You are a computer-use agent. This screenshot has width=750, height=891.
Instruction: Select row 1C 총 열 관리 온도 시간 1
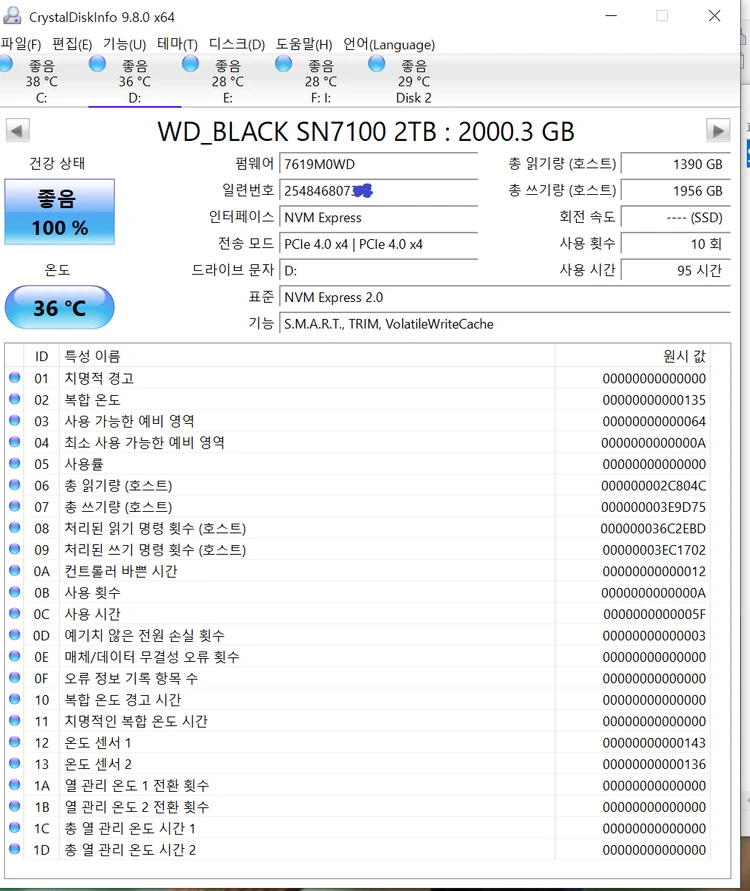click(x=358, y=828)
